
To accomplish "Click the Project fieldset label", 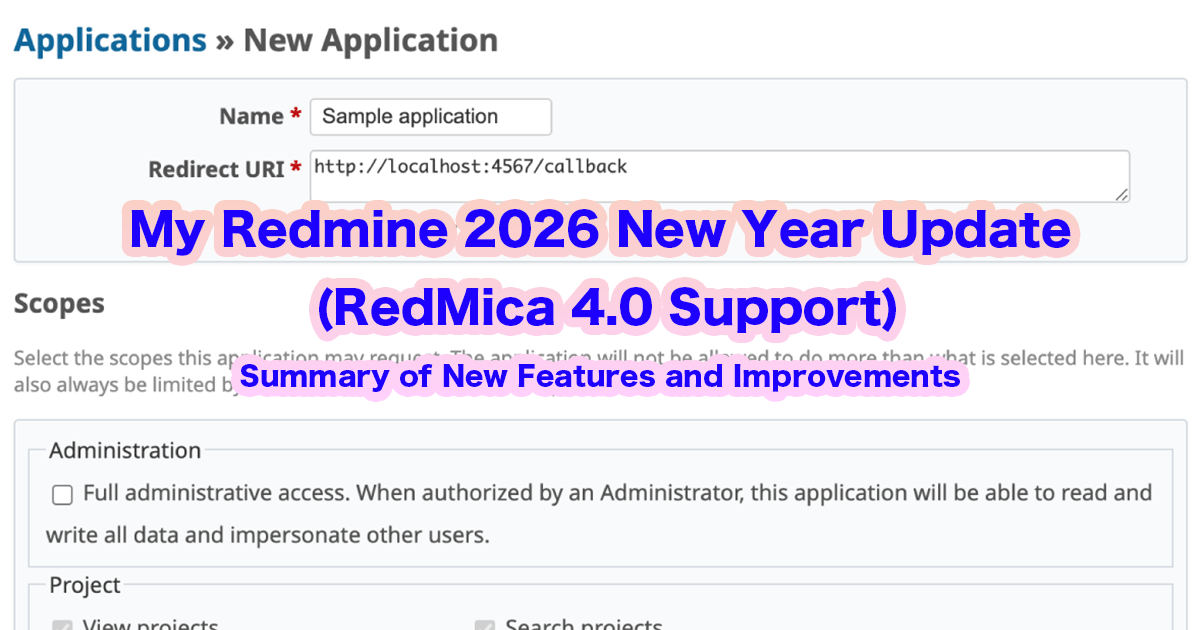I will pos(84,585).
